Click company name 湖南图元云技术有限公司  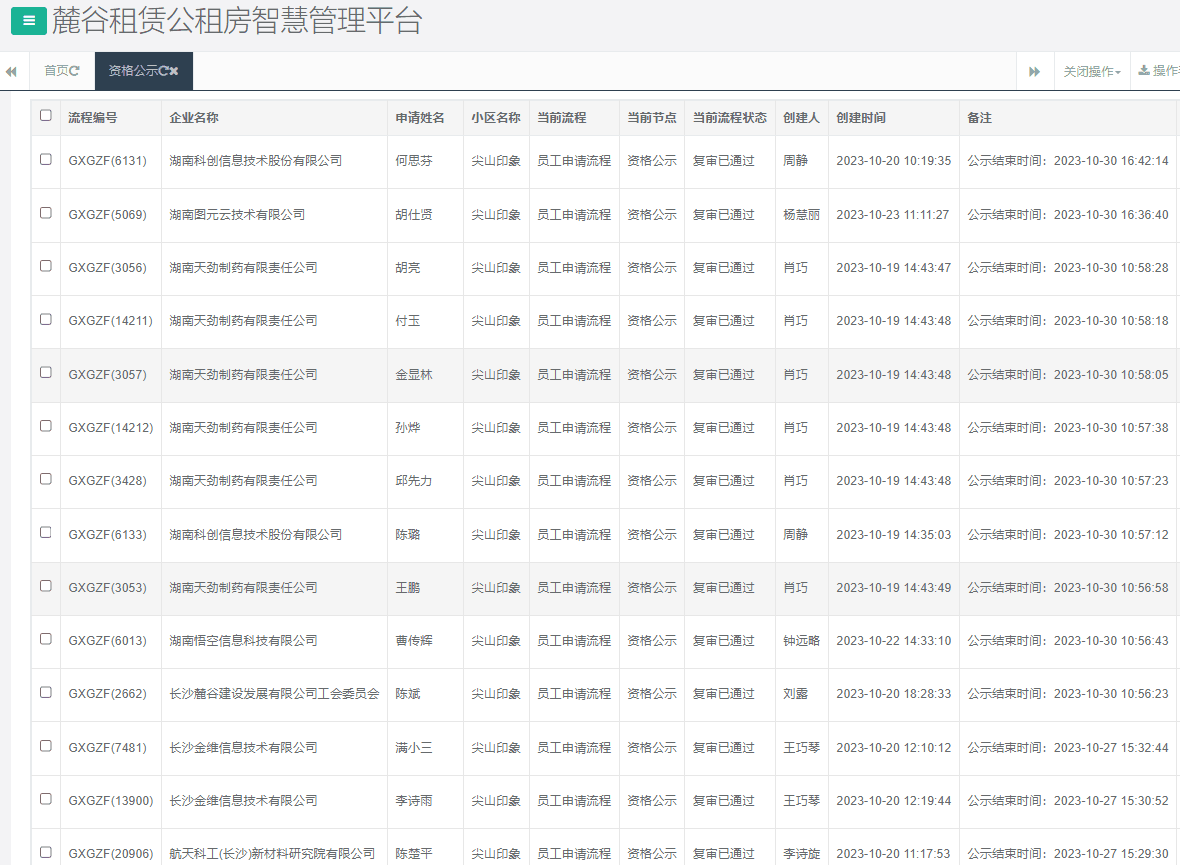[237, 215]
